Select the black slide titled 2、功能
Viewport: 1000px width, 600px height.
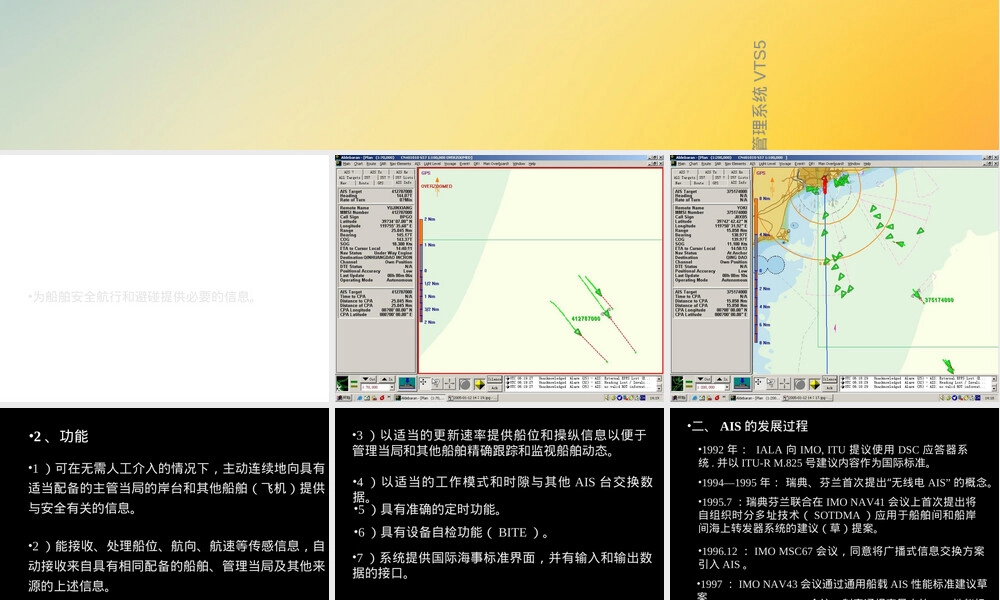click(165, 504)
